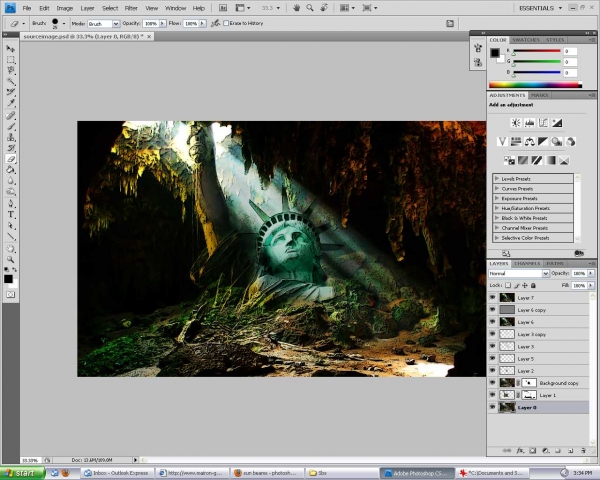Image resolution: width=600 pixels, height=480 pixels.
Task: Open the eraser Opacity slider arrow
Action: [x=162, y=23]
